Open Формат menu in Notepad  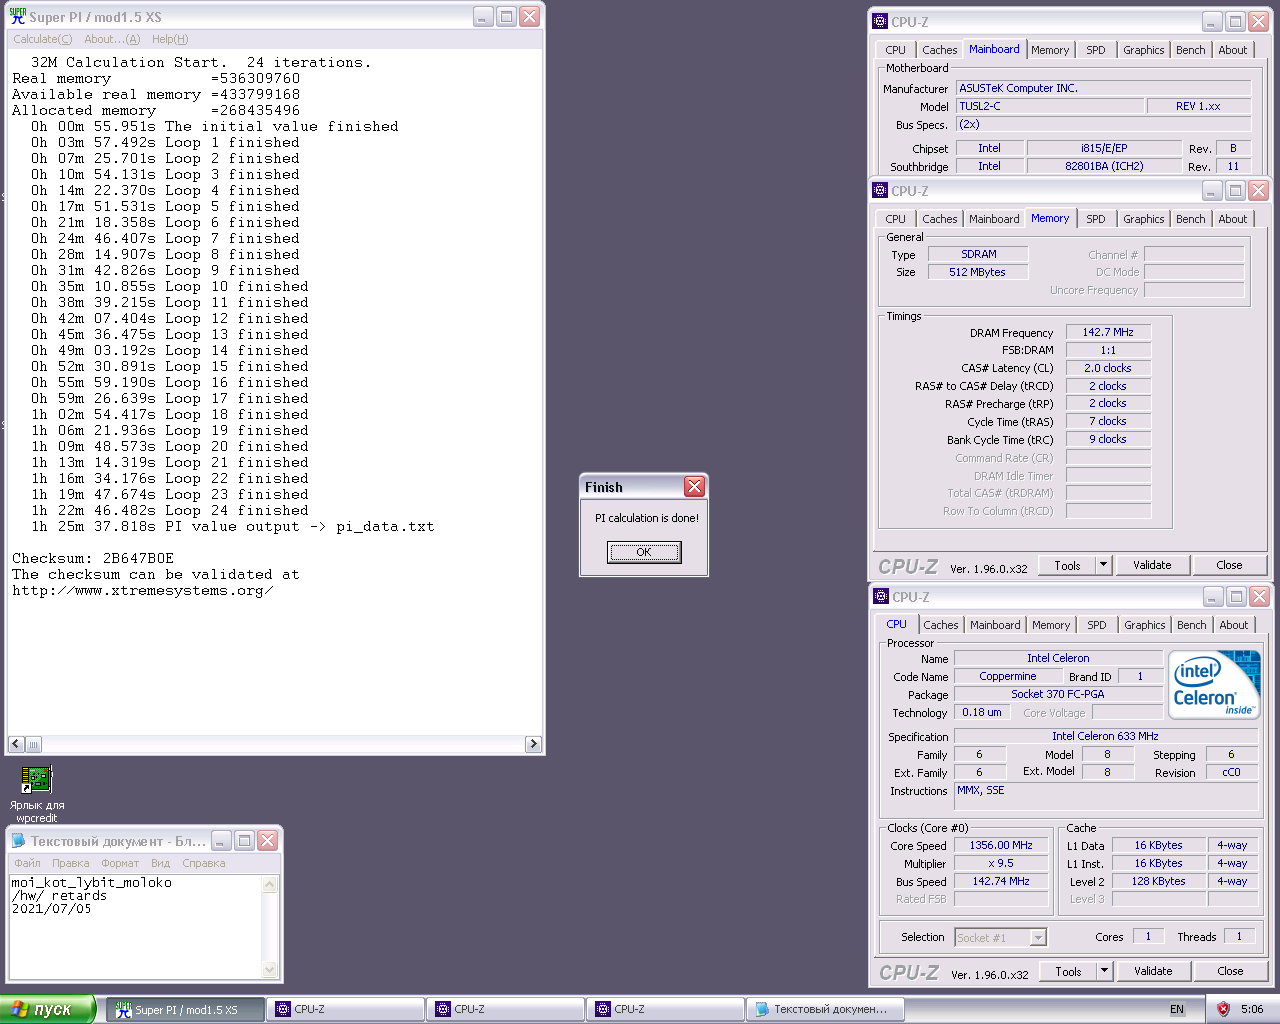click(x=120, y=863)
